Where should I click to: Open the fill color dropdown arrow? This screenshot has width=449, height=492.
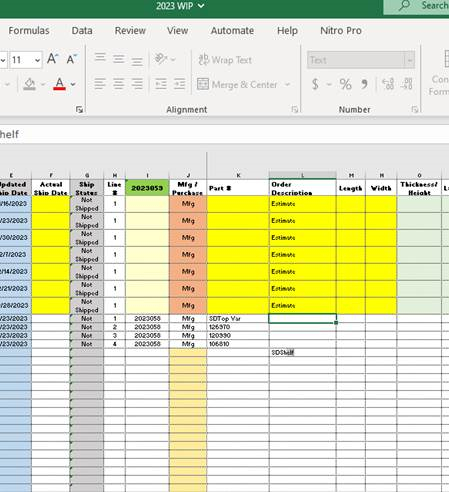43,84
